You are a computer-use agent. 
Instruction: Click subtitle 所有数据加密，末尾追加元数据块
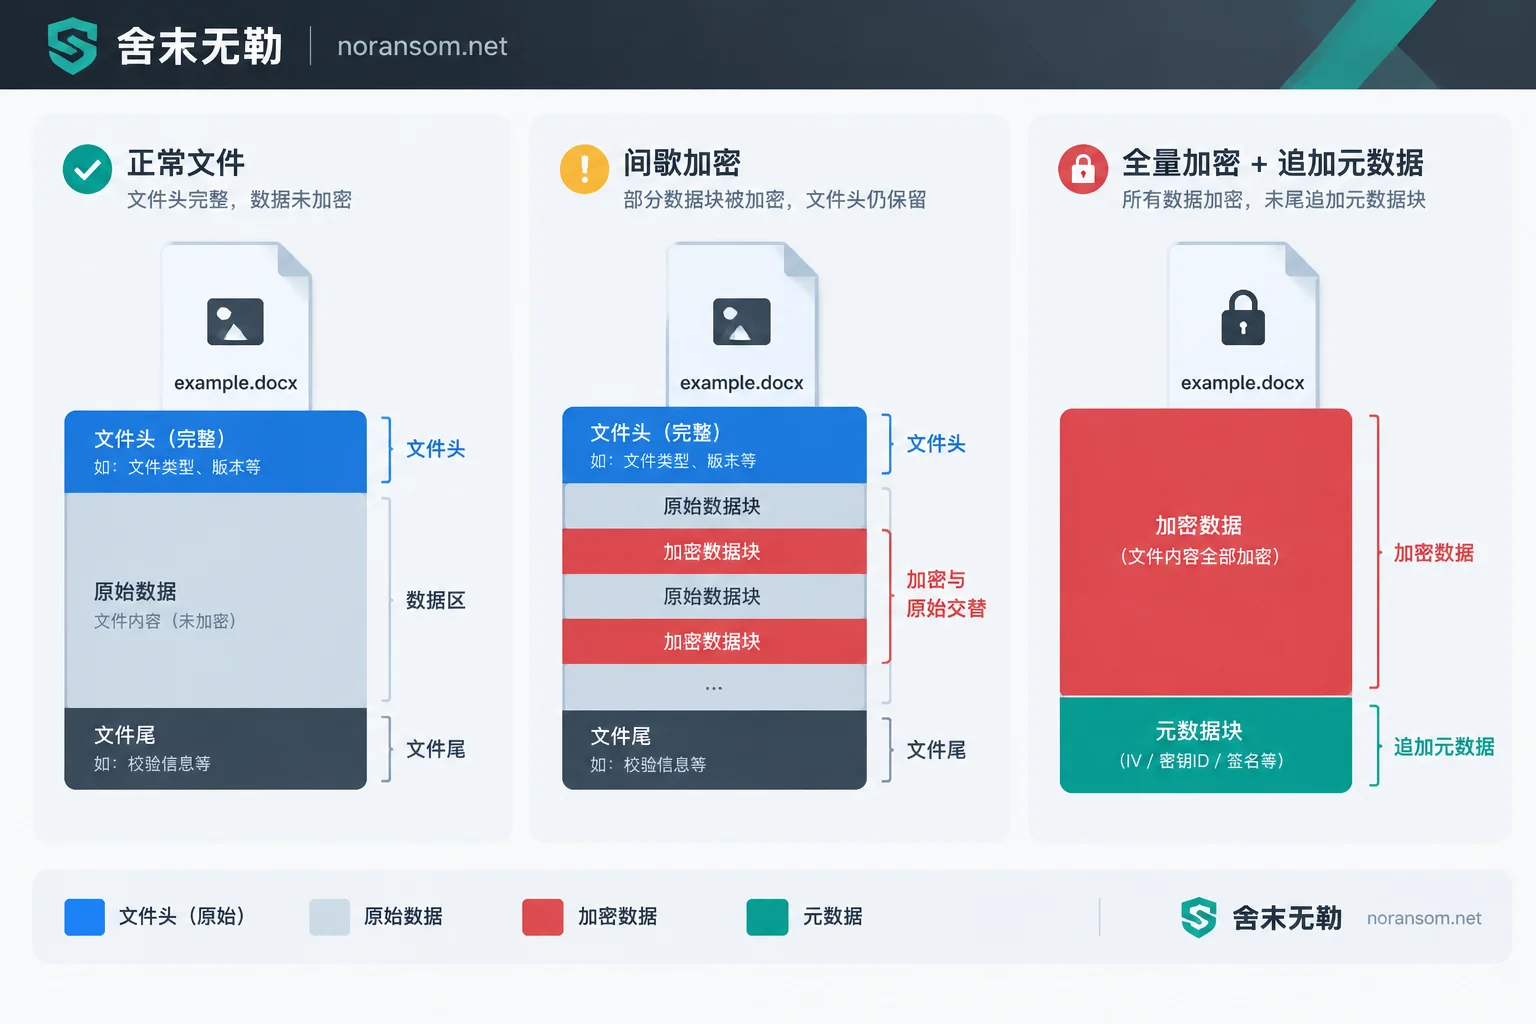point(1273,199)
